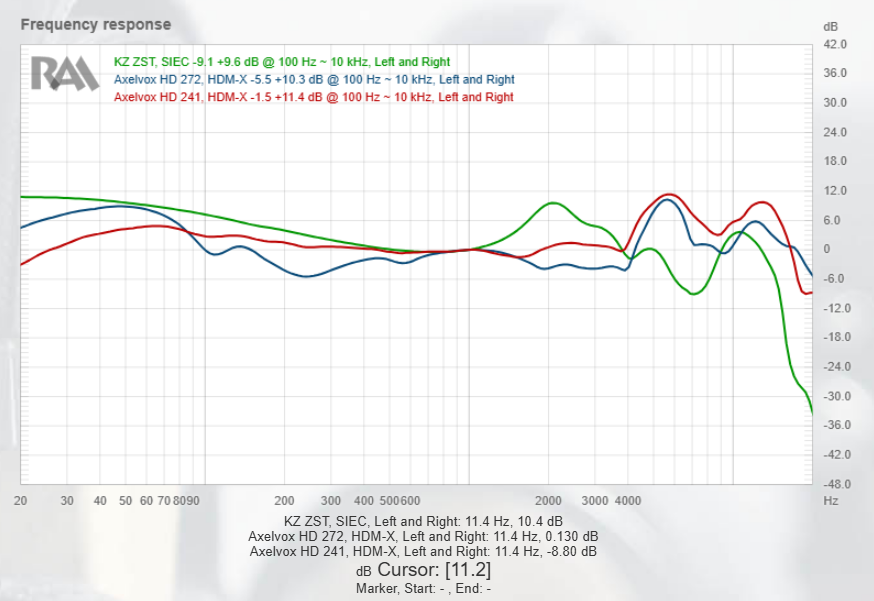Screen dimensions: 874x601
Task: Click the -24.0 dB axis label
Action: coord(837,366)
